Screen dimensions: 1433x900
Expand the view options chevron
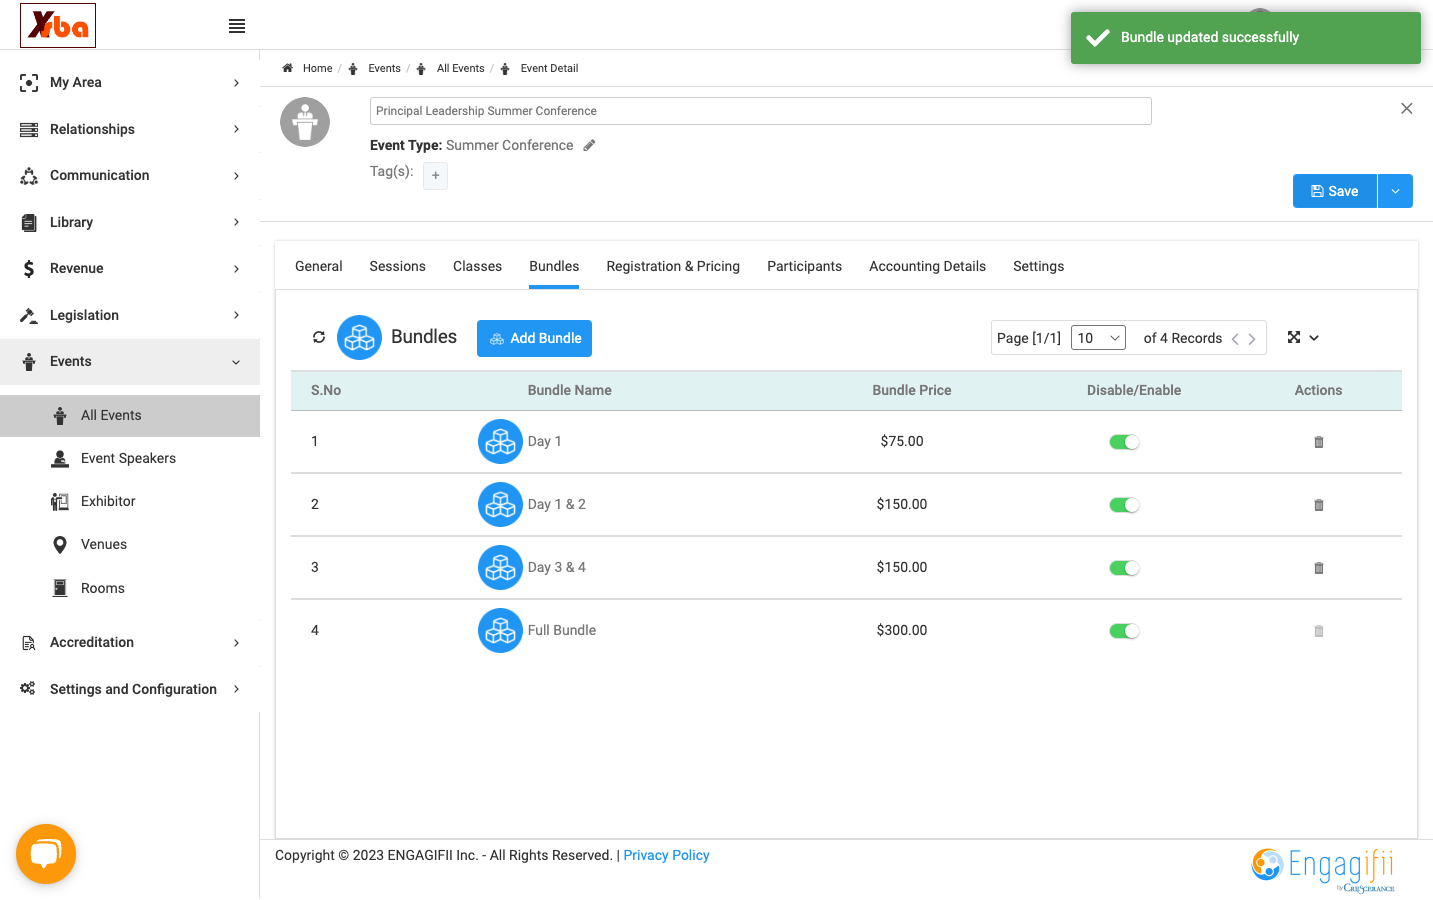(1314, 338)
